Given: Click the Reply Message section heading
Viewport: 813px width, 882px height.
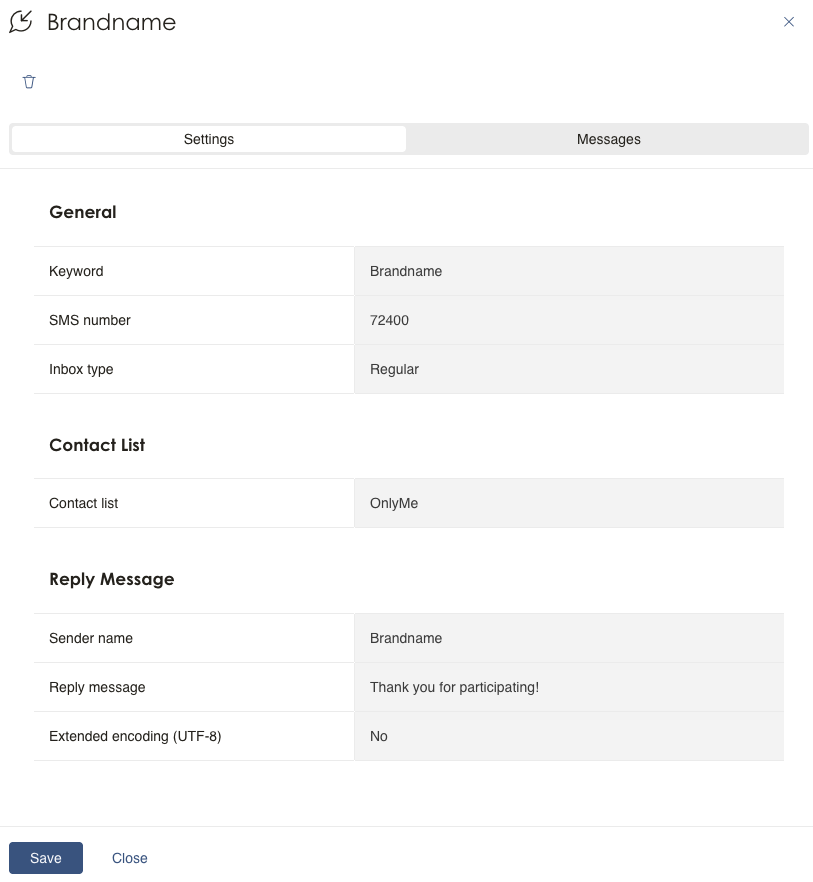Looking at the screenshot, I should [x=111, y=579].
